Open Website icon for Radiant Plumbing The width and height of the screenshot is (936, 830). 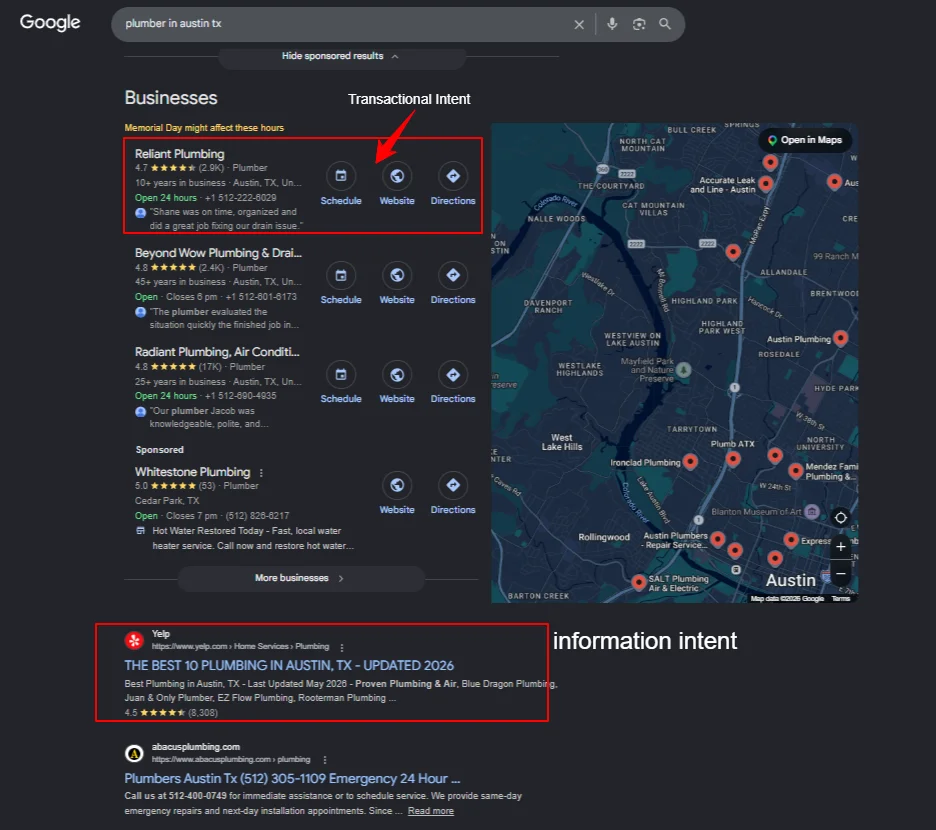(x=397, y=374)
